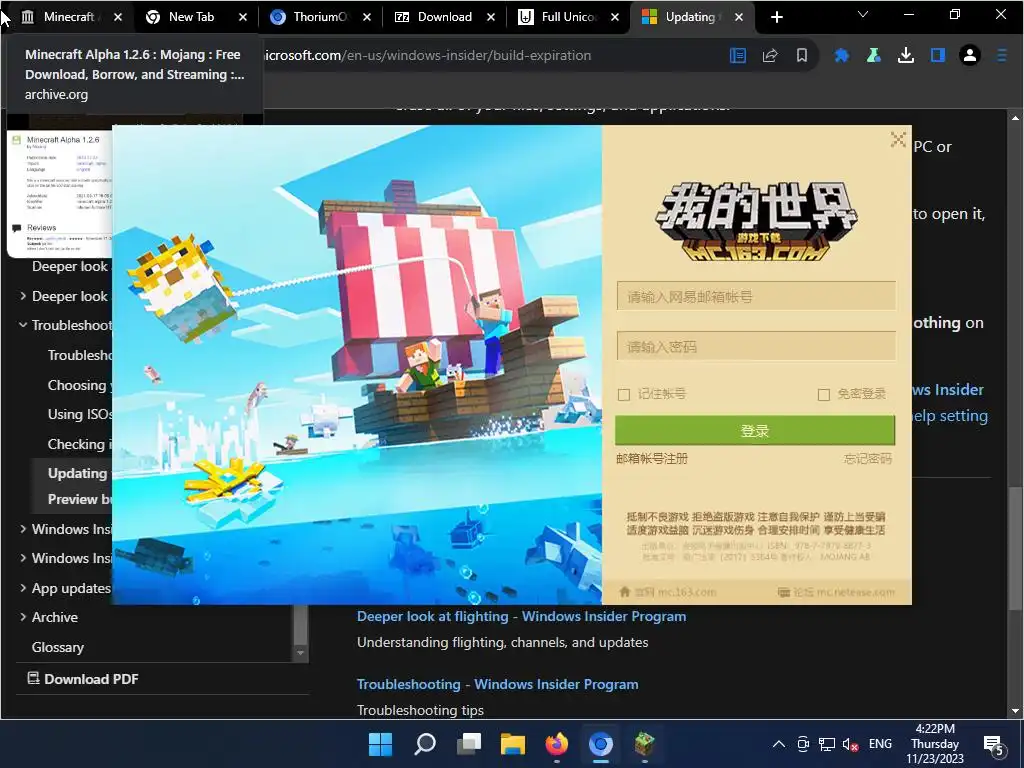The height and width of the screenshot is (768, 1024).
Task: Close the New Tab browser tab
Action: [243, 17]
